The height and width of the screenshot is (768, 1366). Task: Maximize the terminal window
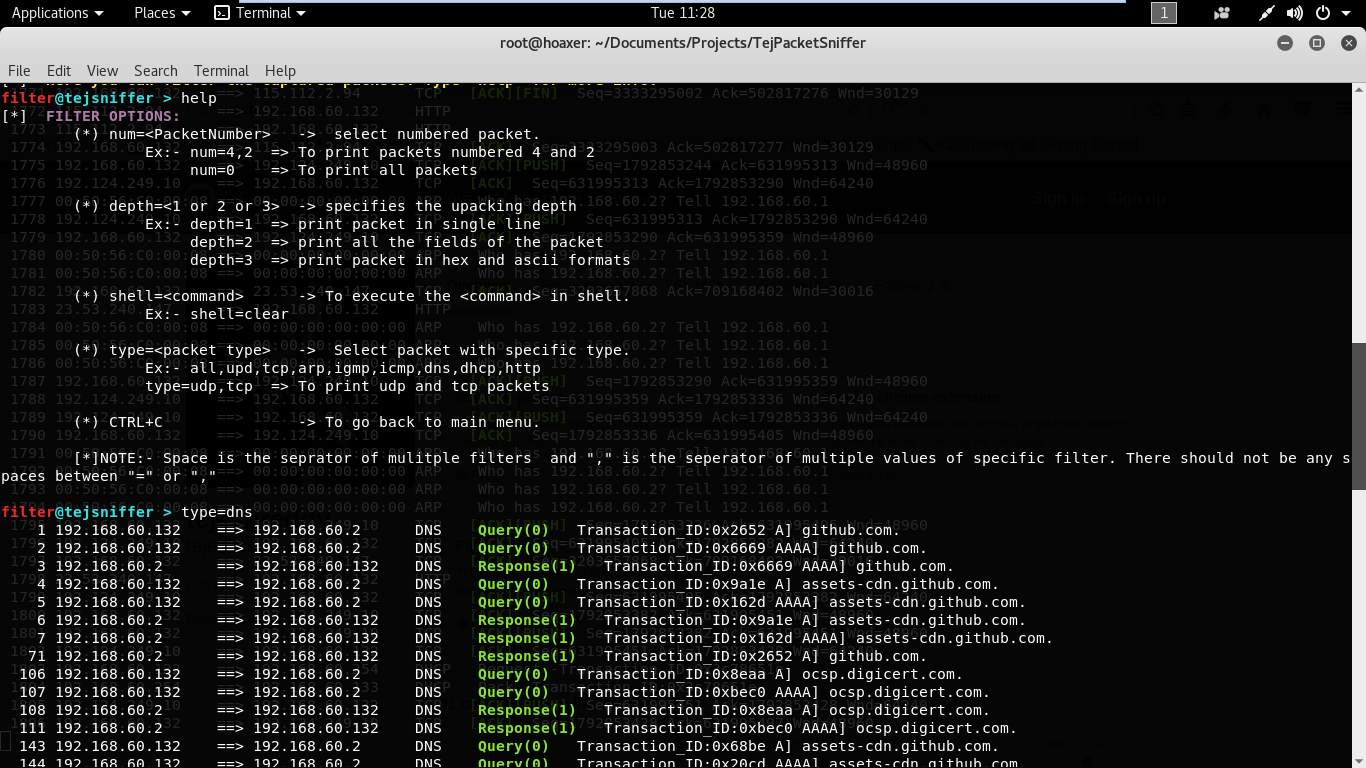[1317, 43]
